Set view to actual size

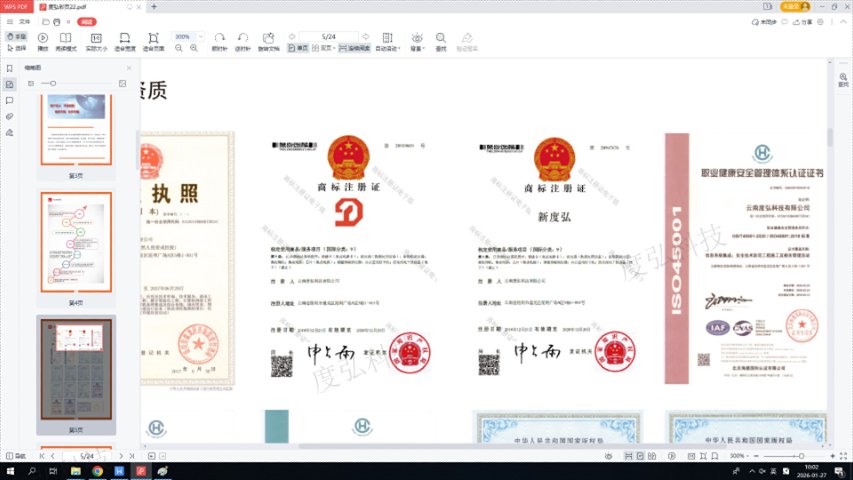96,41
